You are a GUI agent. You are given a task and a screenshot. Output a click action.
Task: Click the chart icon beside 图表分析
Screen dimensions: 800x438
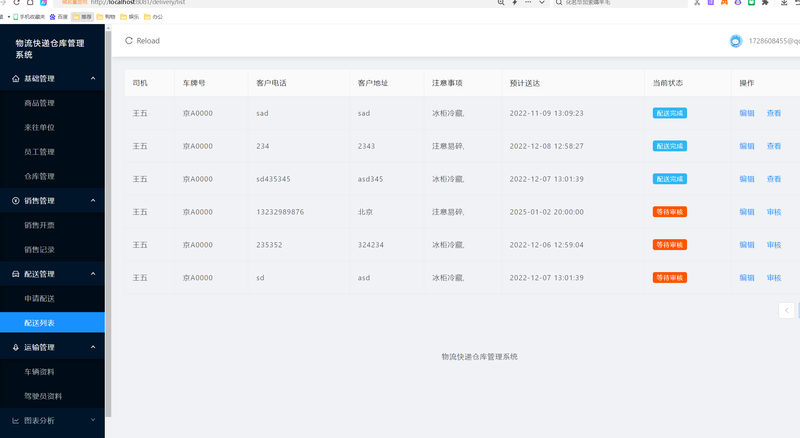point(16,421)
